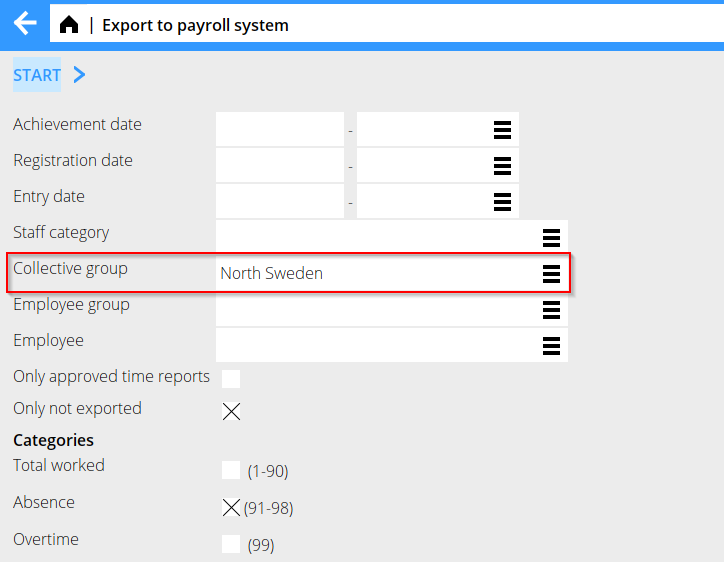The height and width of the screenshot is (562, 724).
Task: Tick the Overtime category checkbox
Action: (231, 544)
